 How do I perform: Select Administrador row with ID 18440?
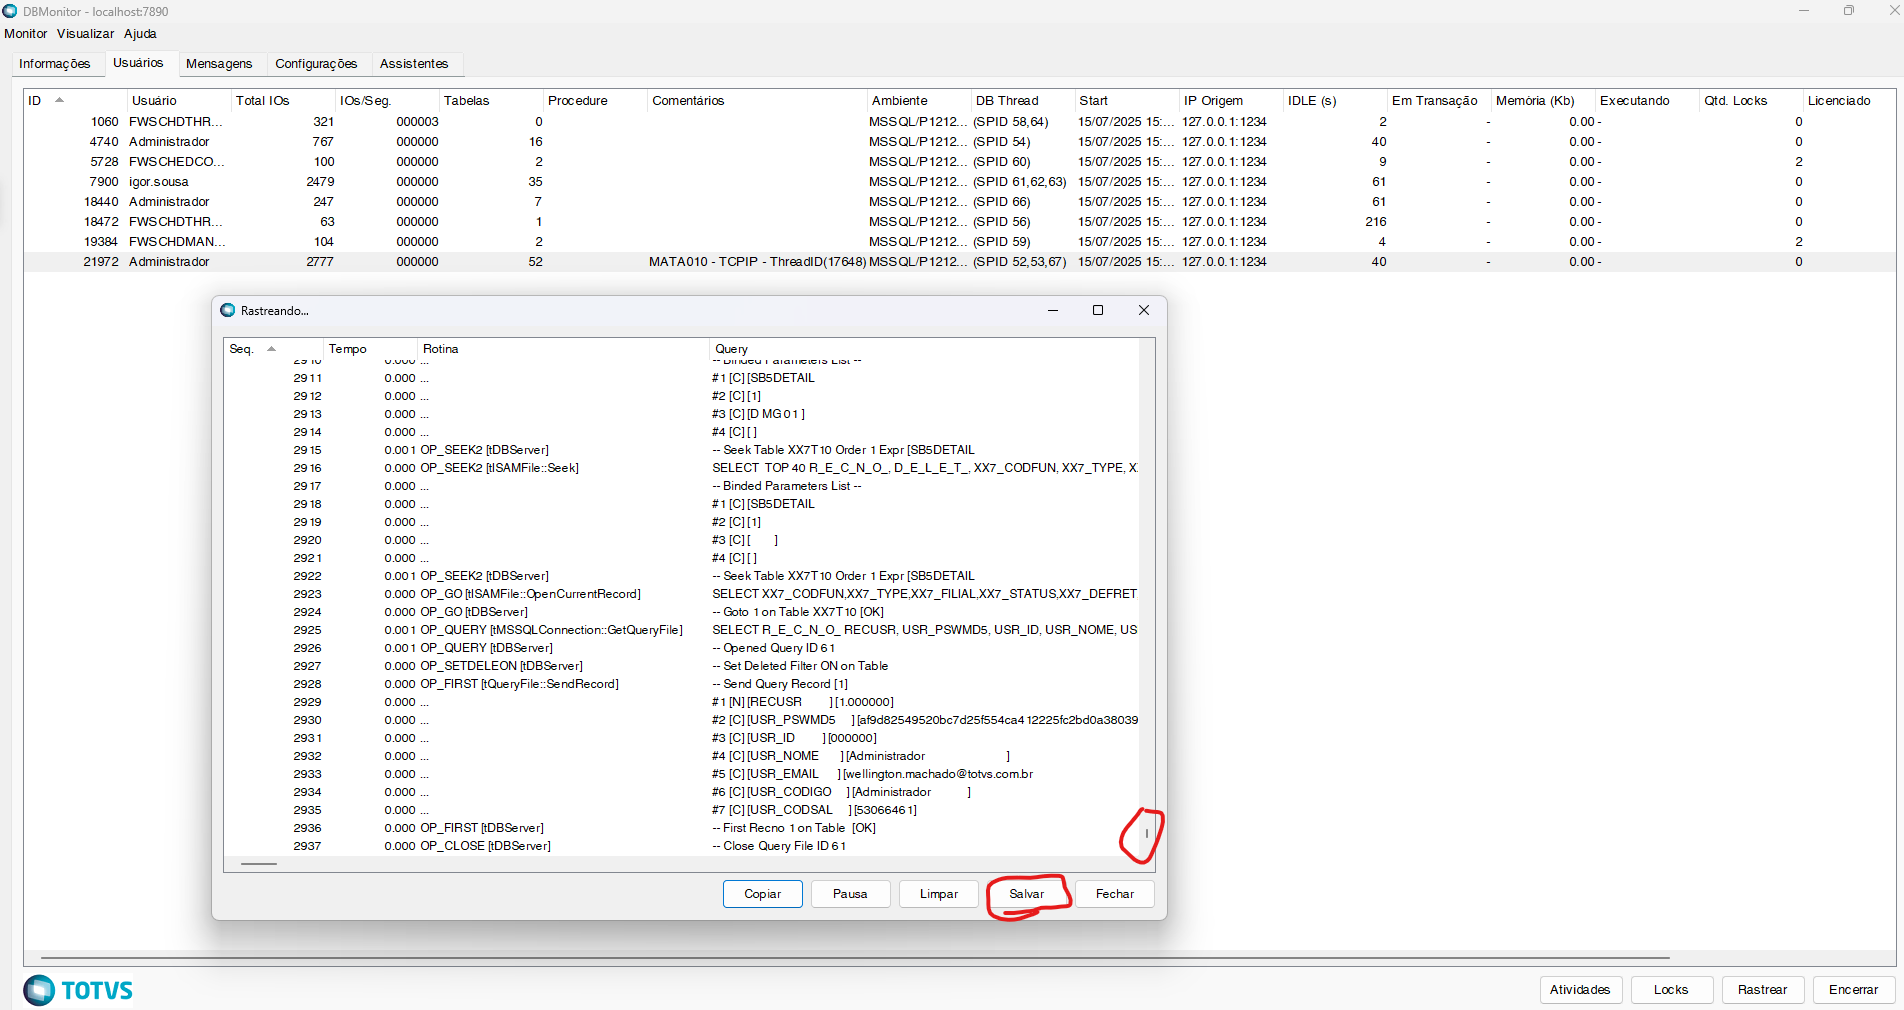click(x=960, y=202)
